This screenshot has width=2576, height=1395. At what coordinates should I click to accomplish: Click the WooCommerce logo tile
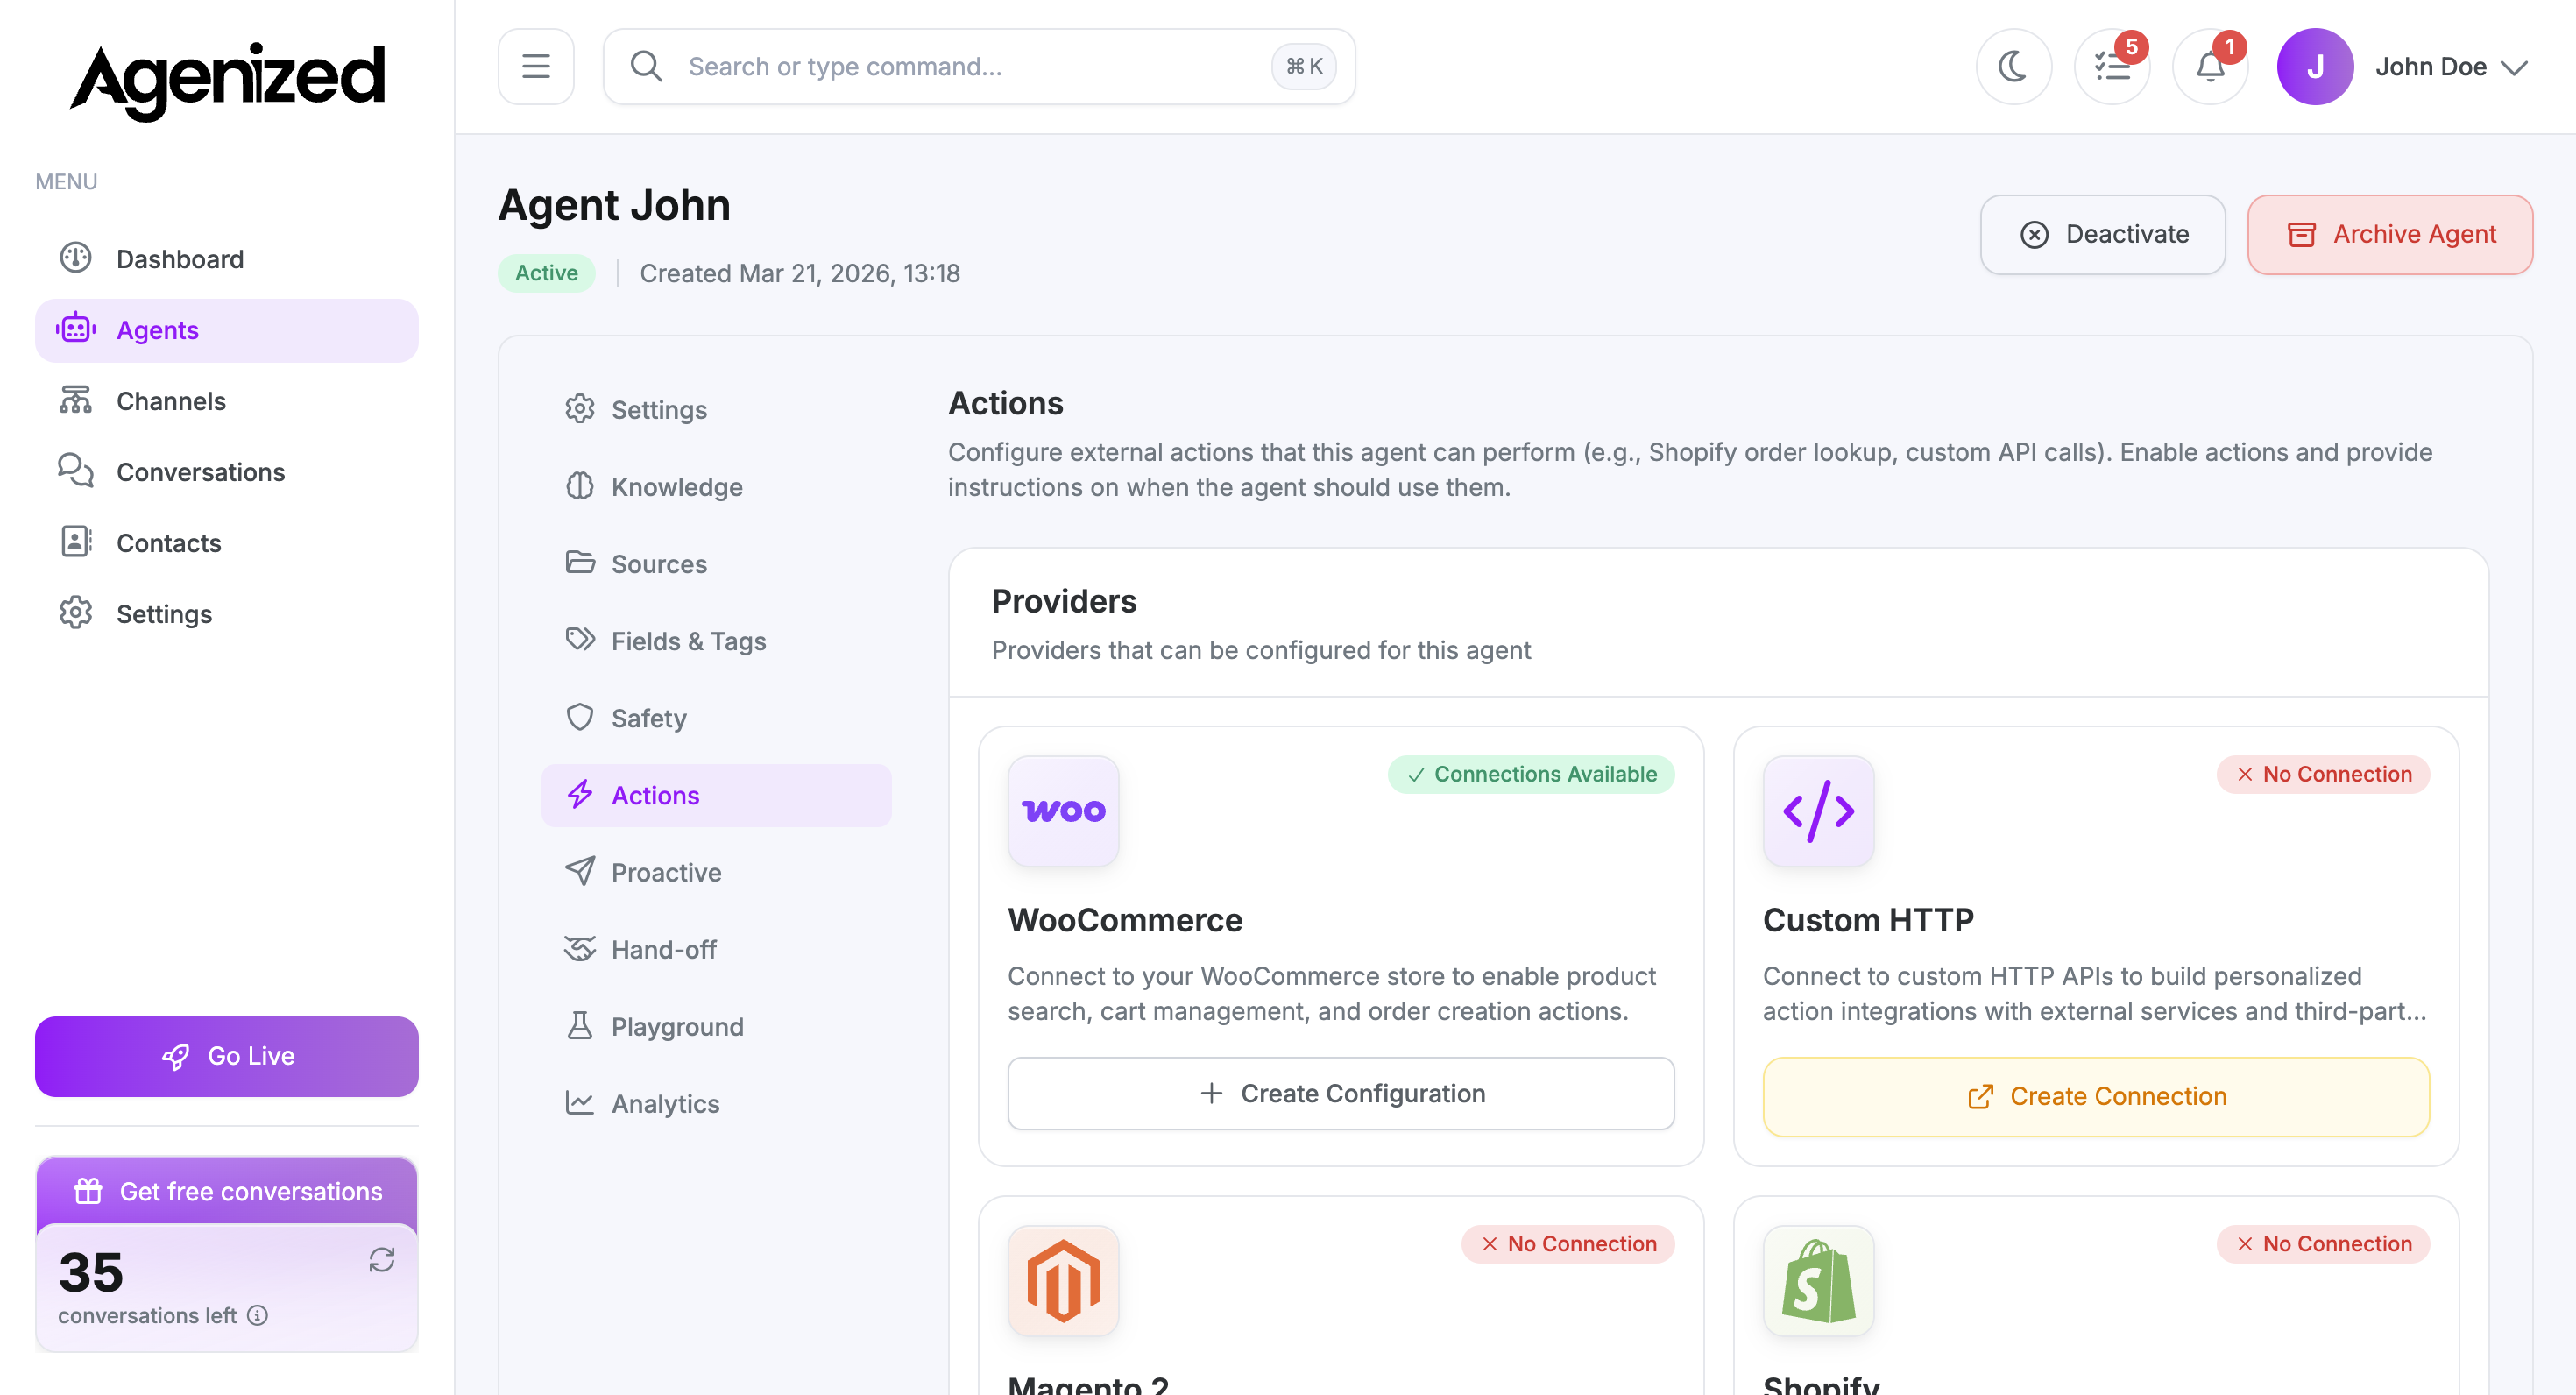(1063, 811)
